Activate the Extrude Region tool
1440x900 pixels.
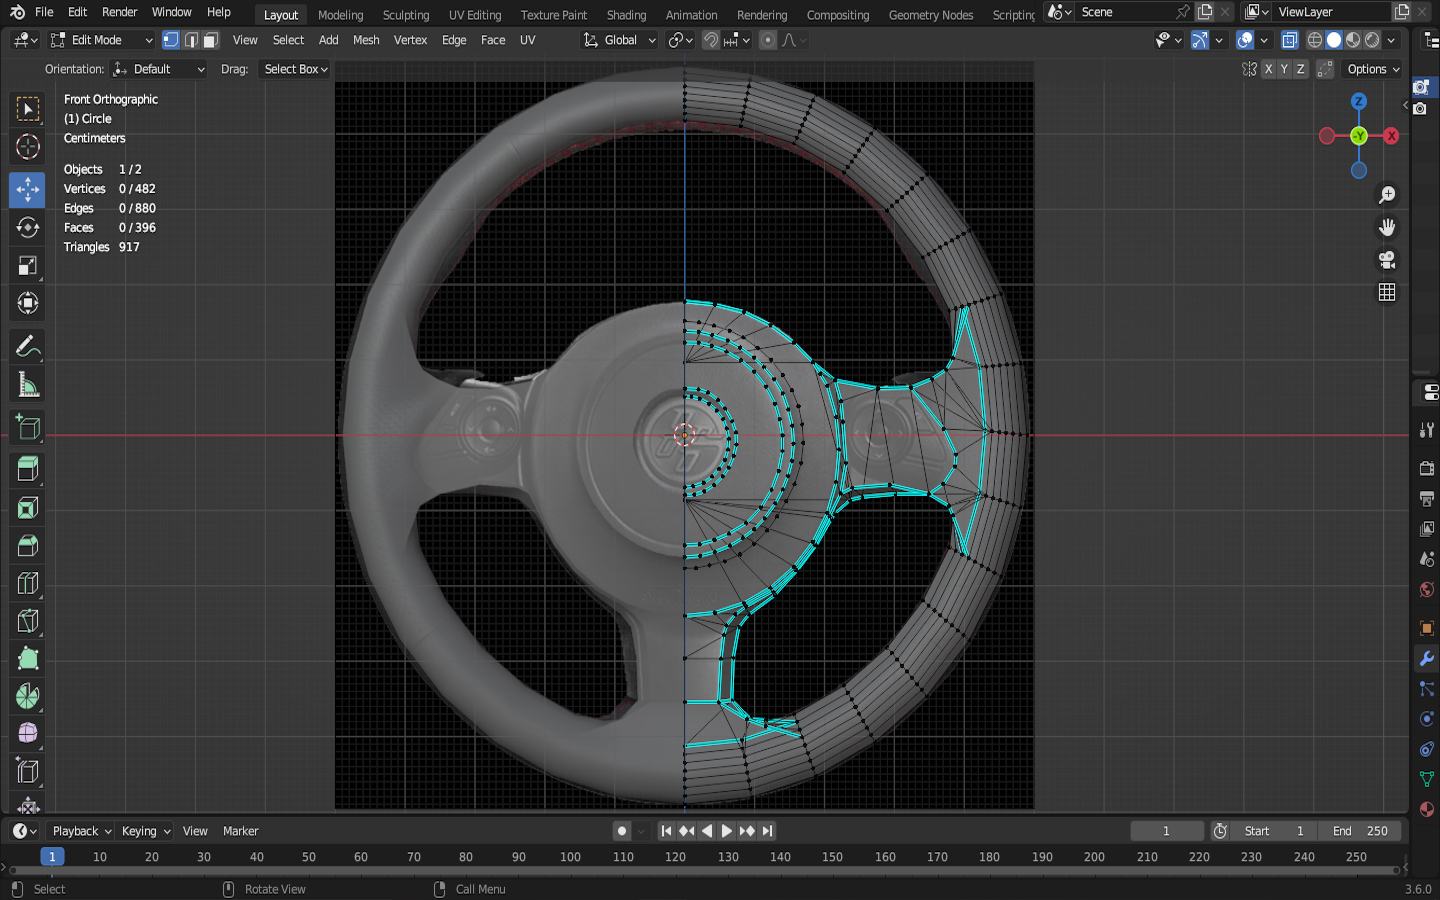click(x=28, y=469)
